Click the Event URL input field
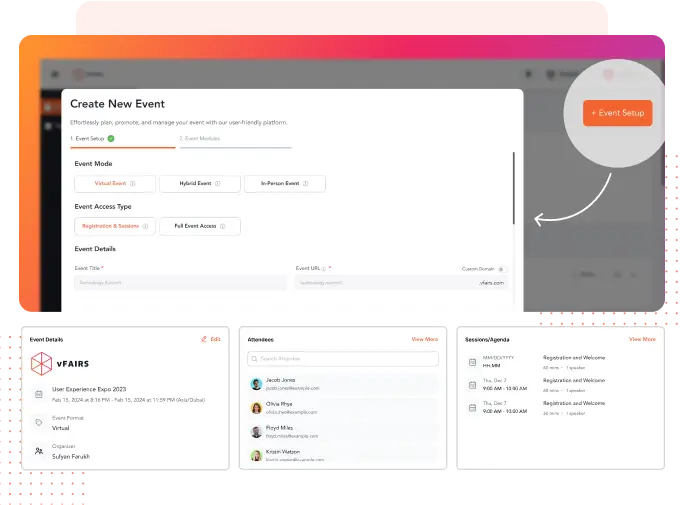 coord(401,283)
